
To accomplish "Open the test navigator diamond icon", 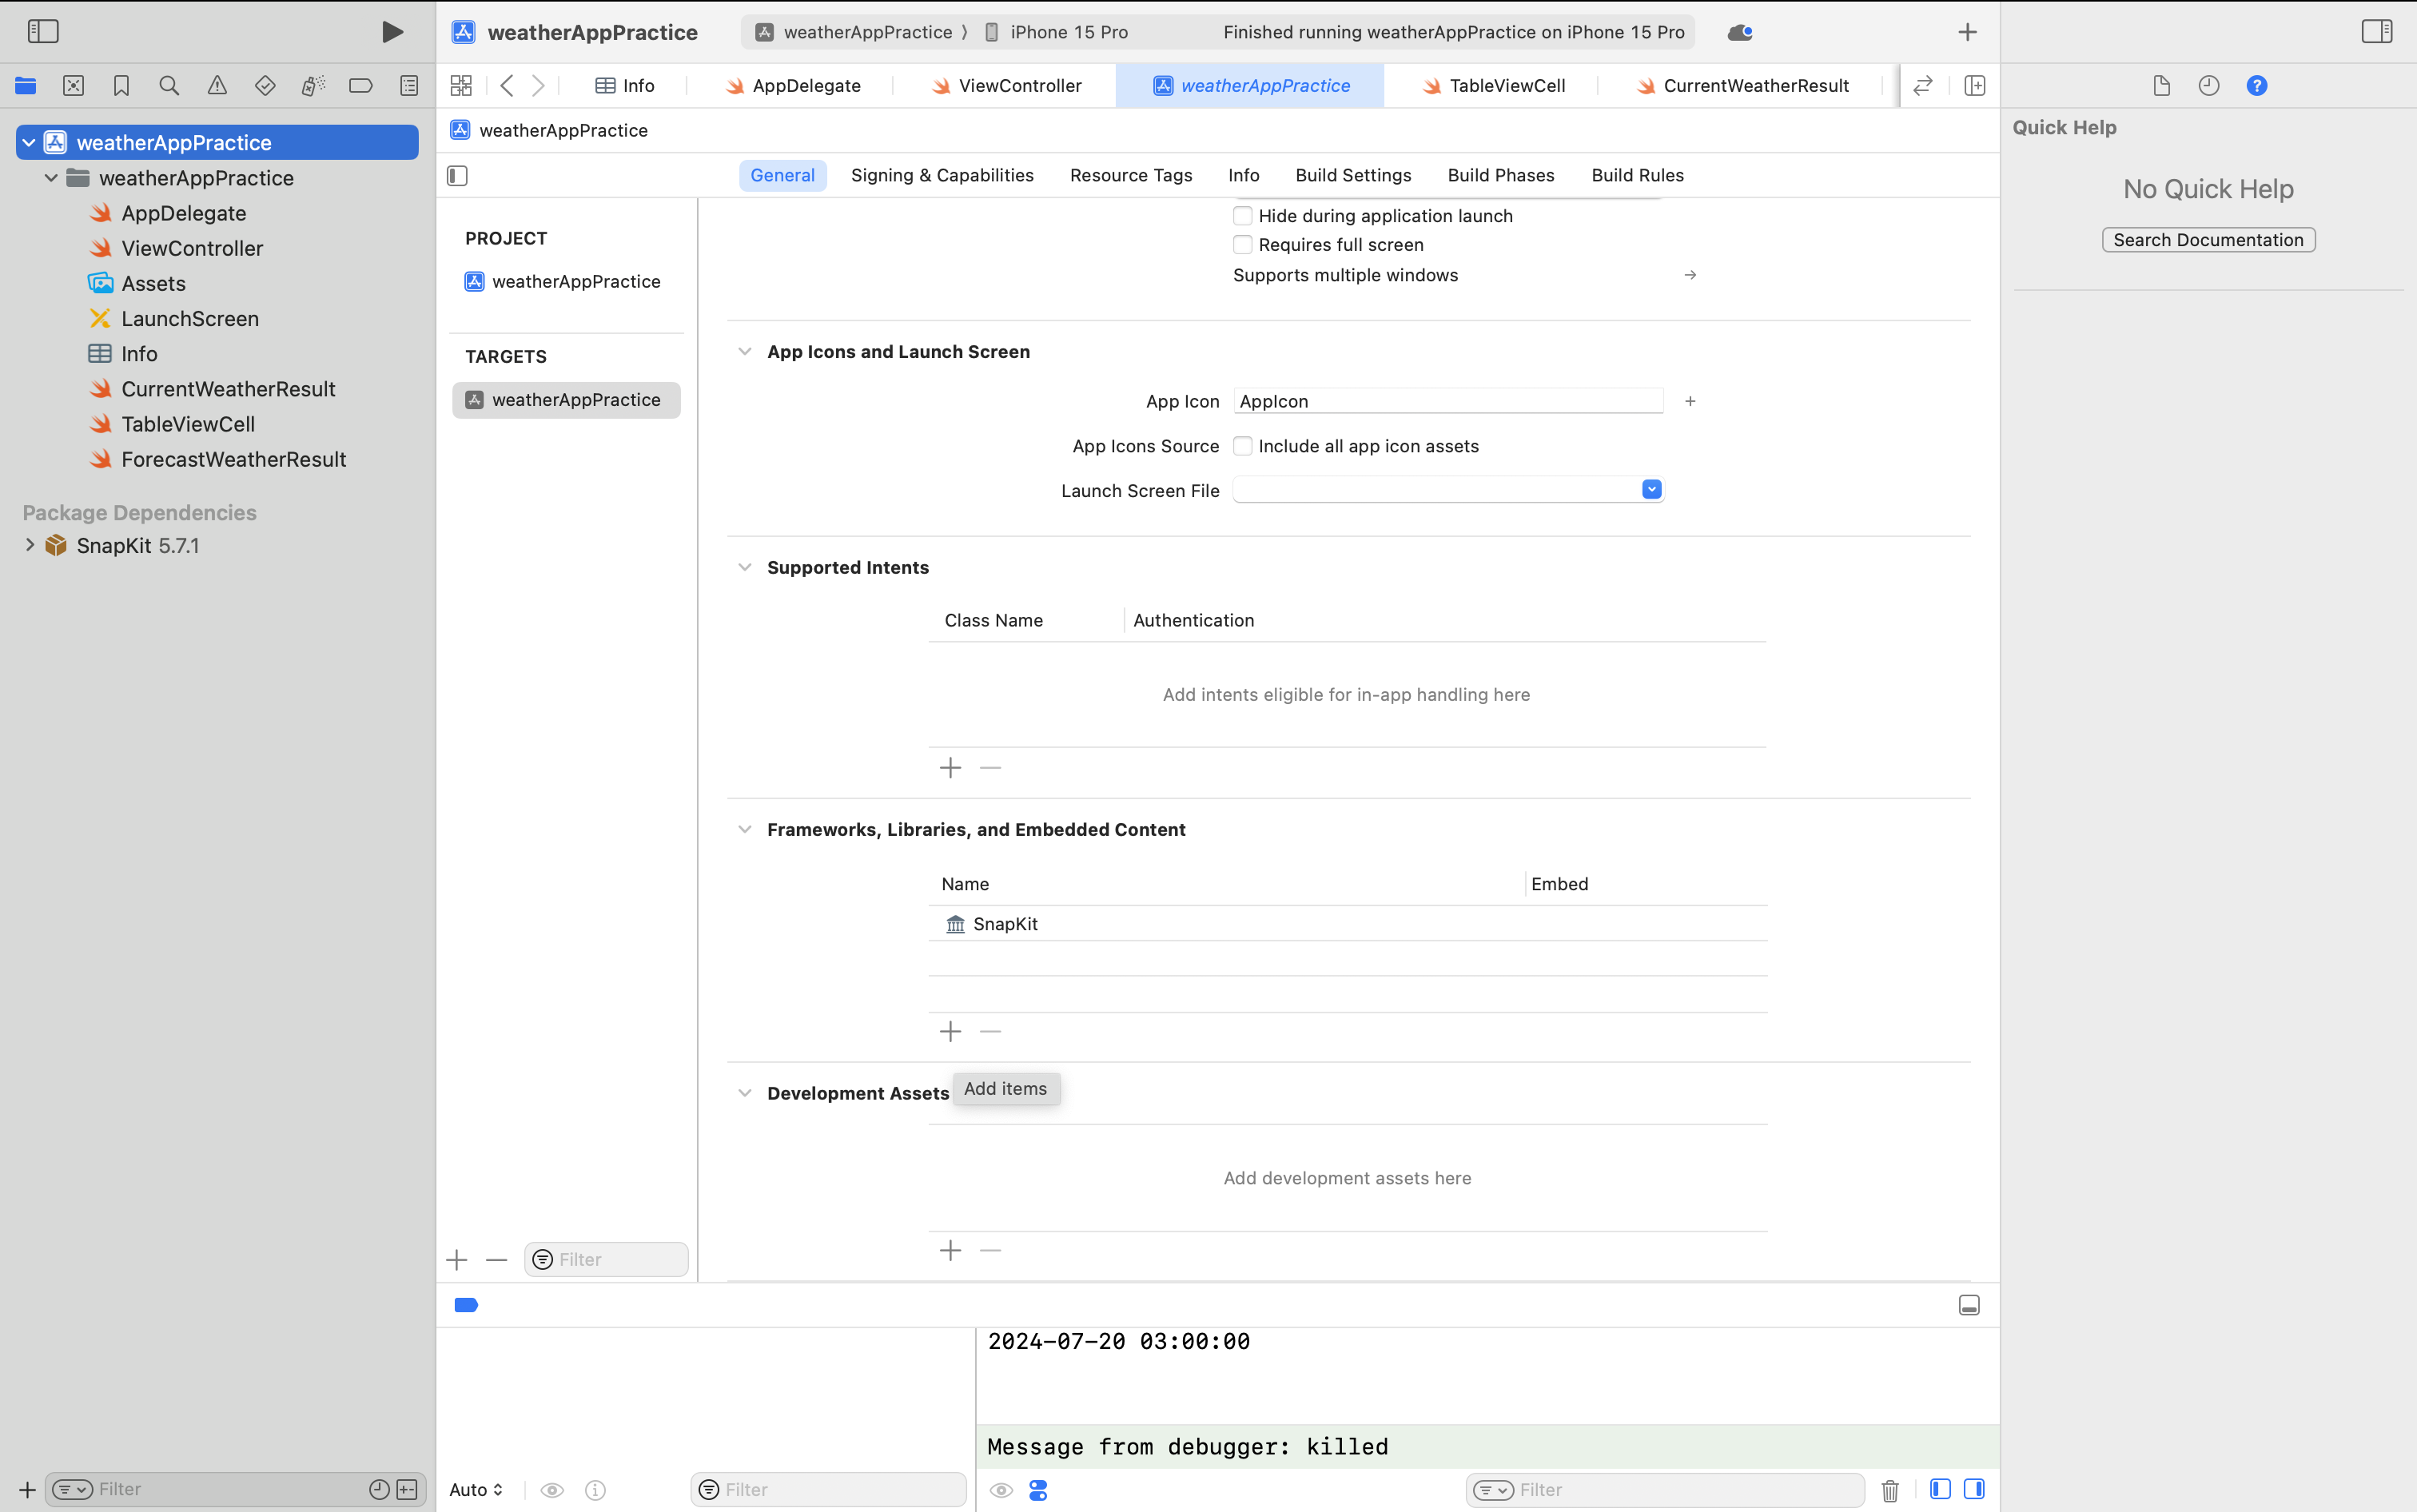I will point(265,86).
